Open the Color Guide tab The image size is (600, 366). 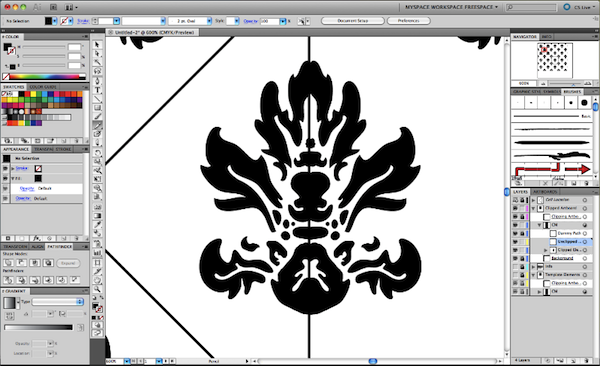point(43,87)
